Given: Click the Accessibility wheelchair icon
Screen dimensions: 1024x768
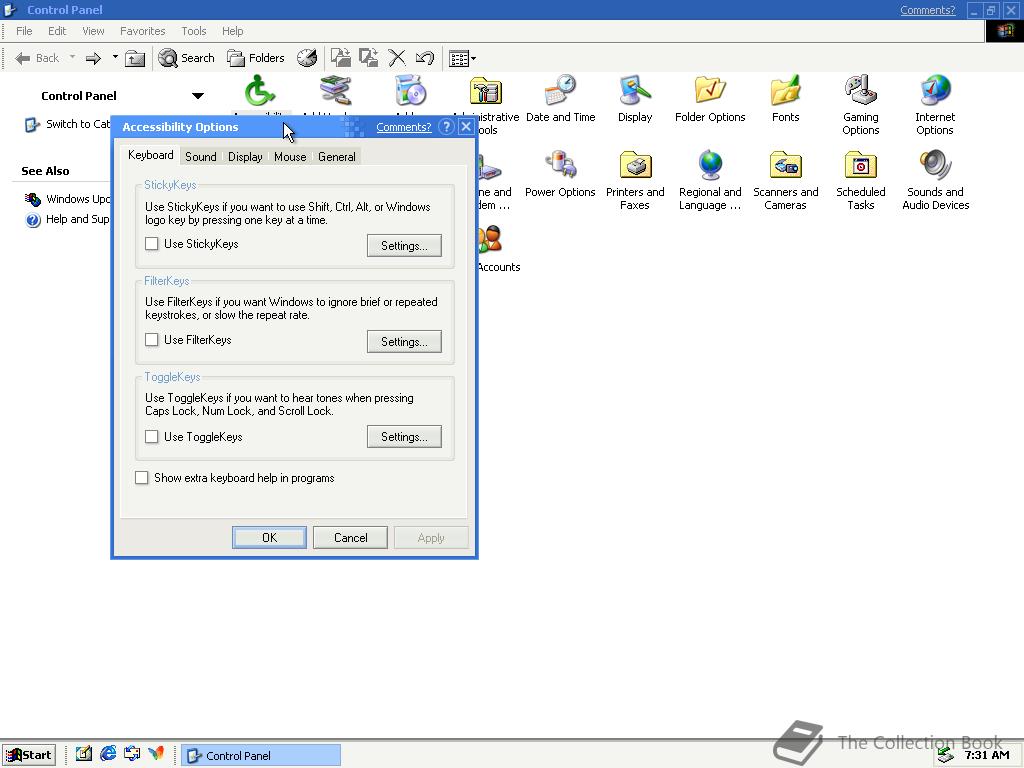Looking at the screenshot, I should point(260,91).
